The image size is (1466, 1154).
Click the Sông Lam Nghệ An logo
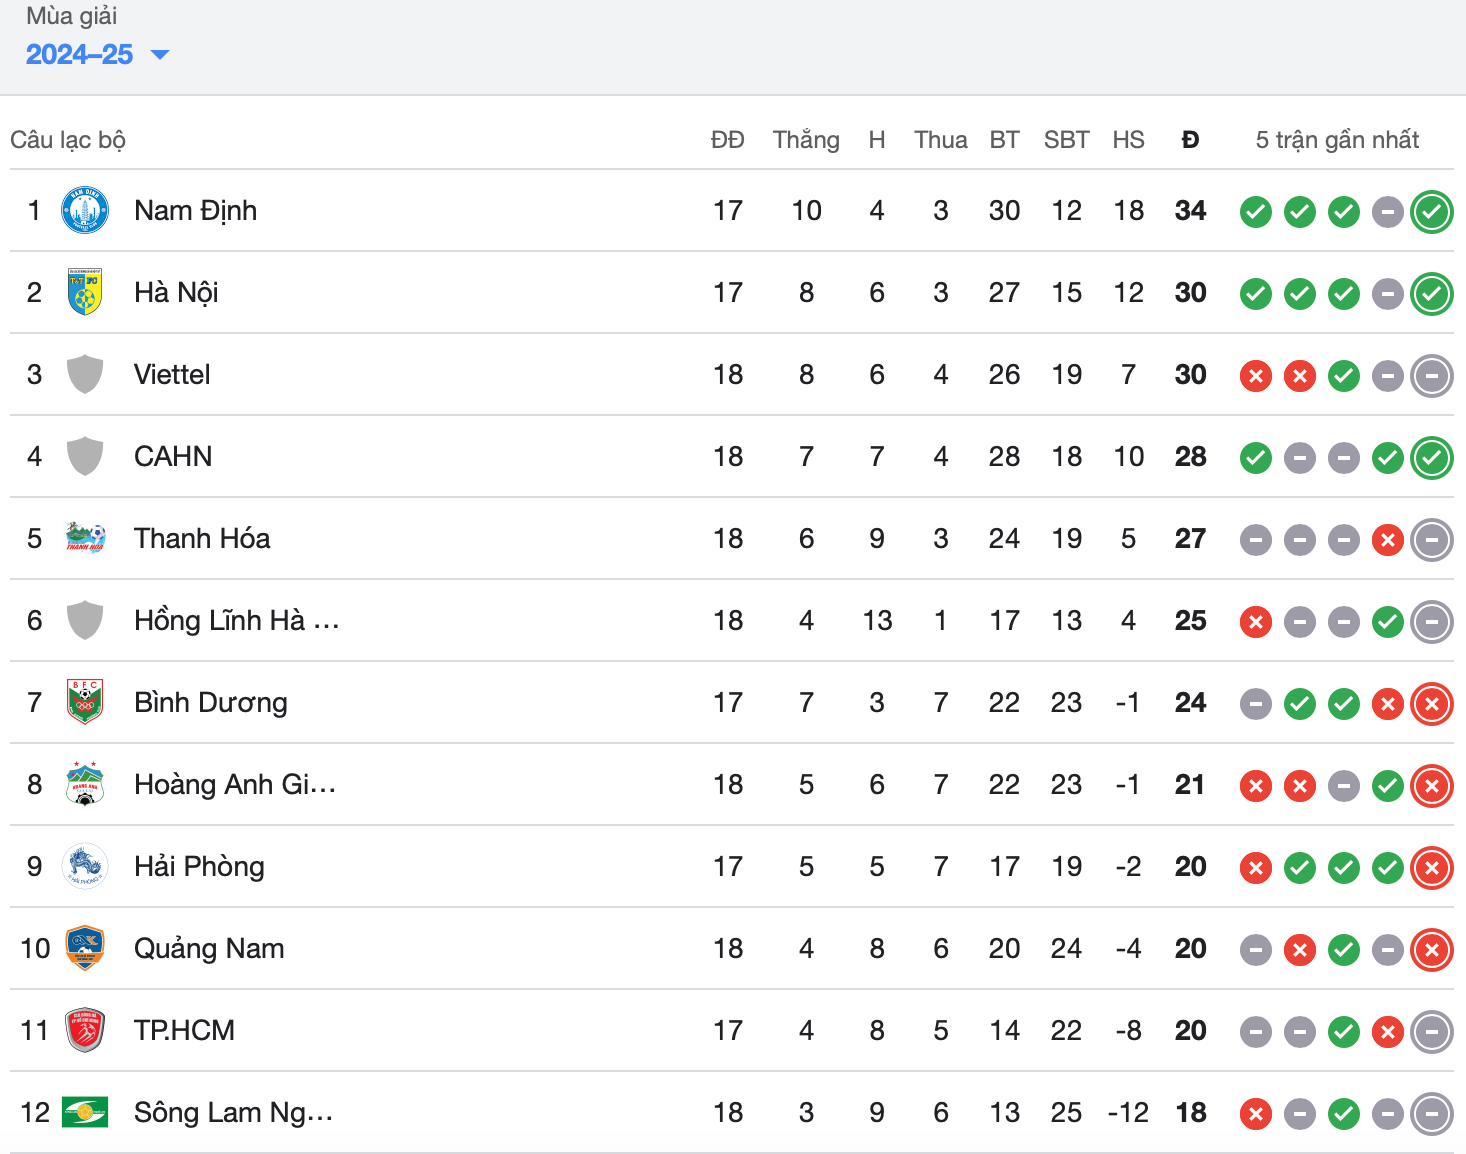85,1112
